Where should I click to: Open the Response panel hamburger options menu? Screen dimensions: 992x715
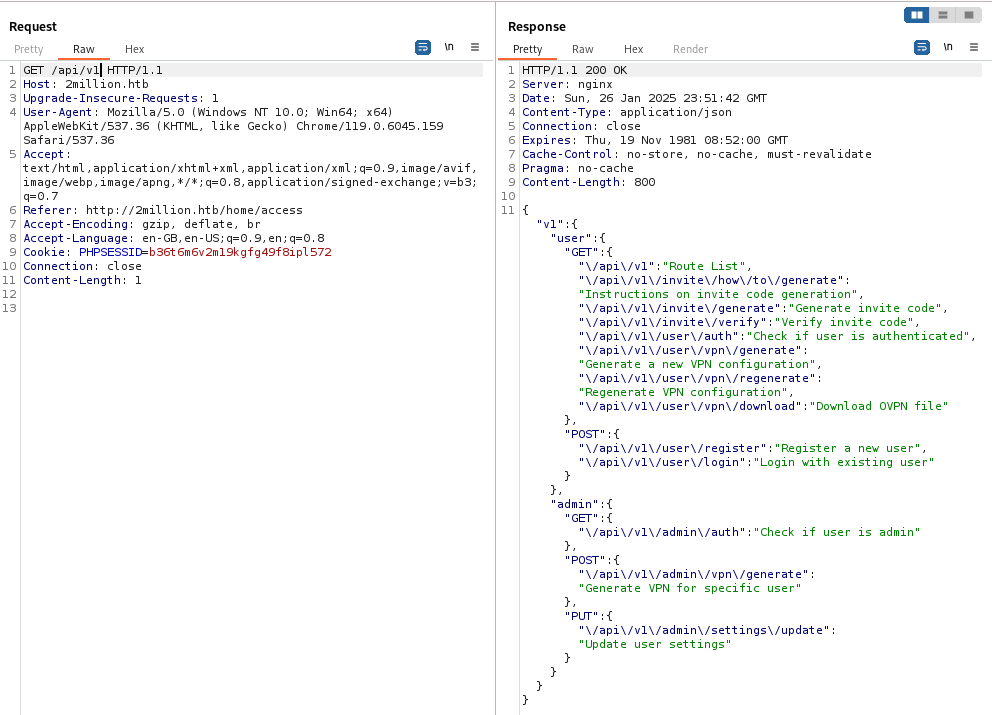tap(974, 47)
